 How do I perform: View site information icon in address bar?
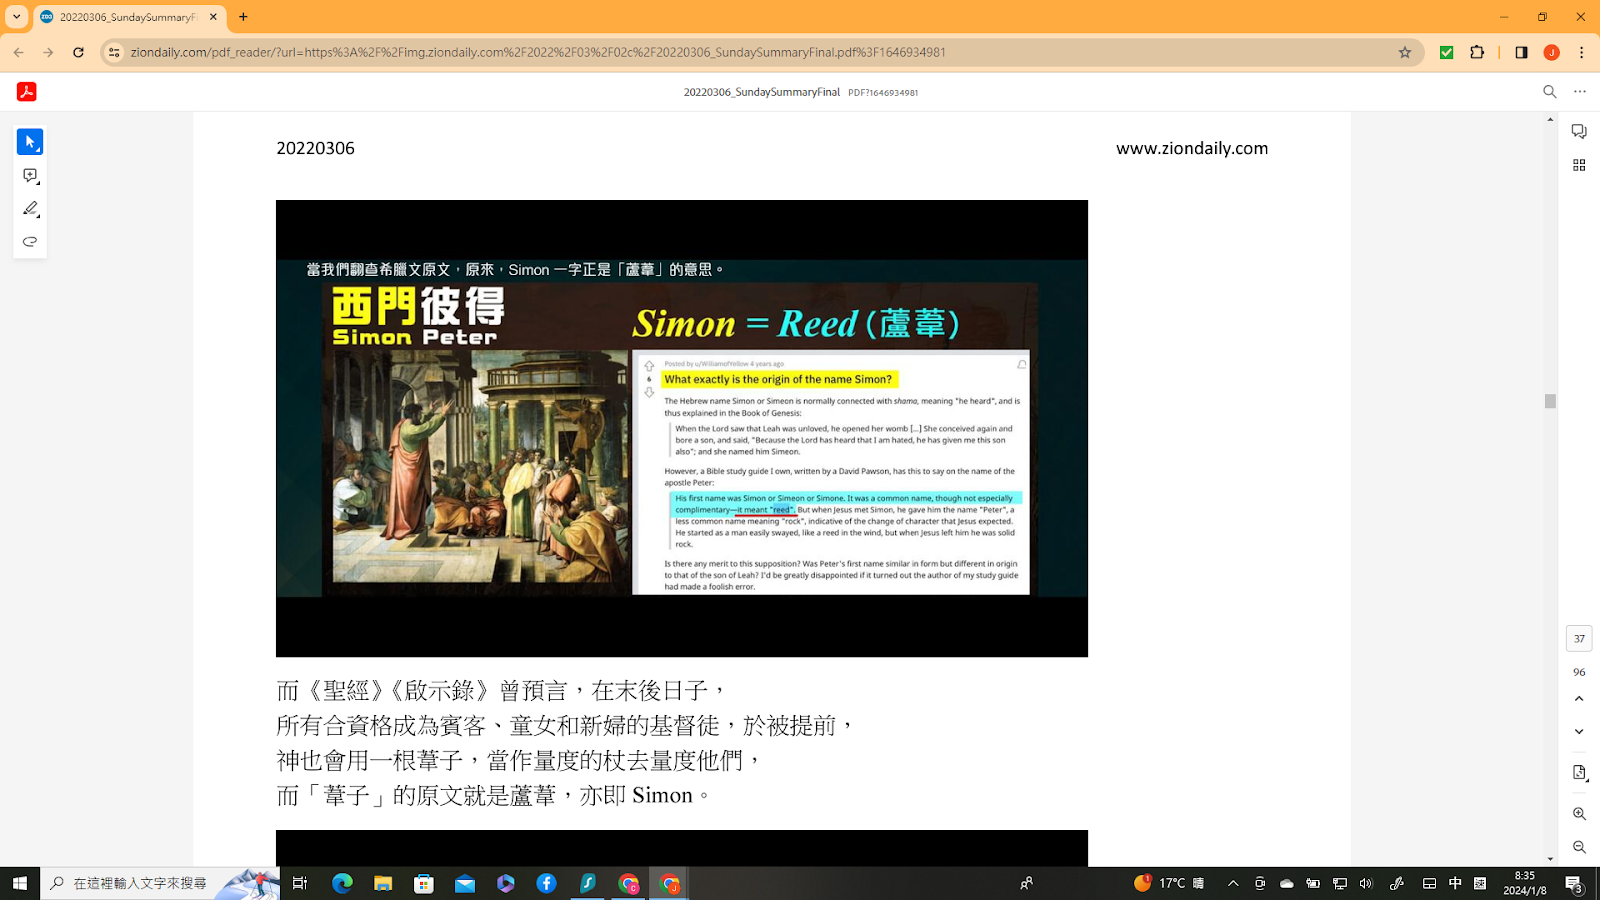(x=114, y=52)
